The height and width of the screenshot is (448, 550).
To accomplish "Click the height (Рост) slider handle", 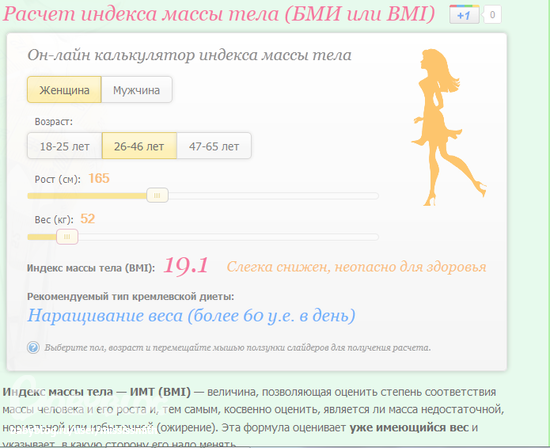I will [x=157, y=195].
